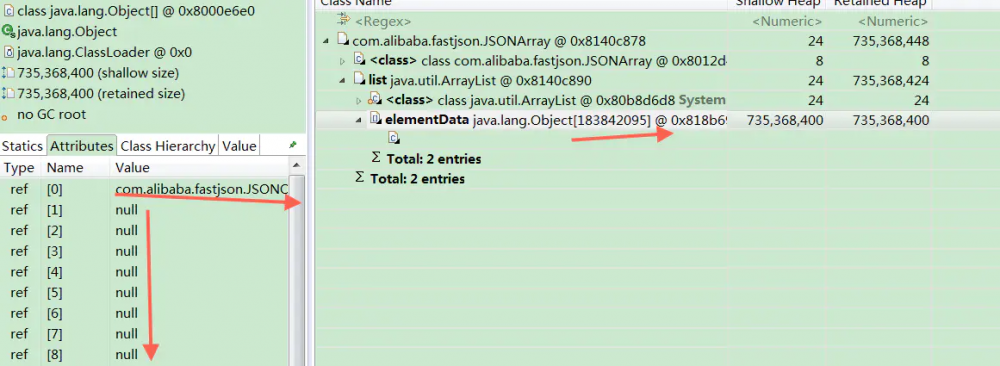Screen dimensions: 1000x366
Task: Select the [4] attribute name cell
Action: coord(55,272)
